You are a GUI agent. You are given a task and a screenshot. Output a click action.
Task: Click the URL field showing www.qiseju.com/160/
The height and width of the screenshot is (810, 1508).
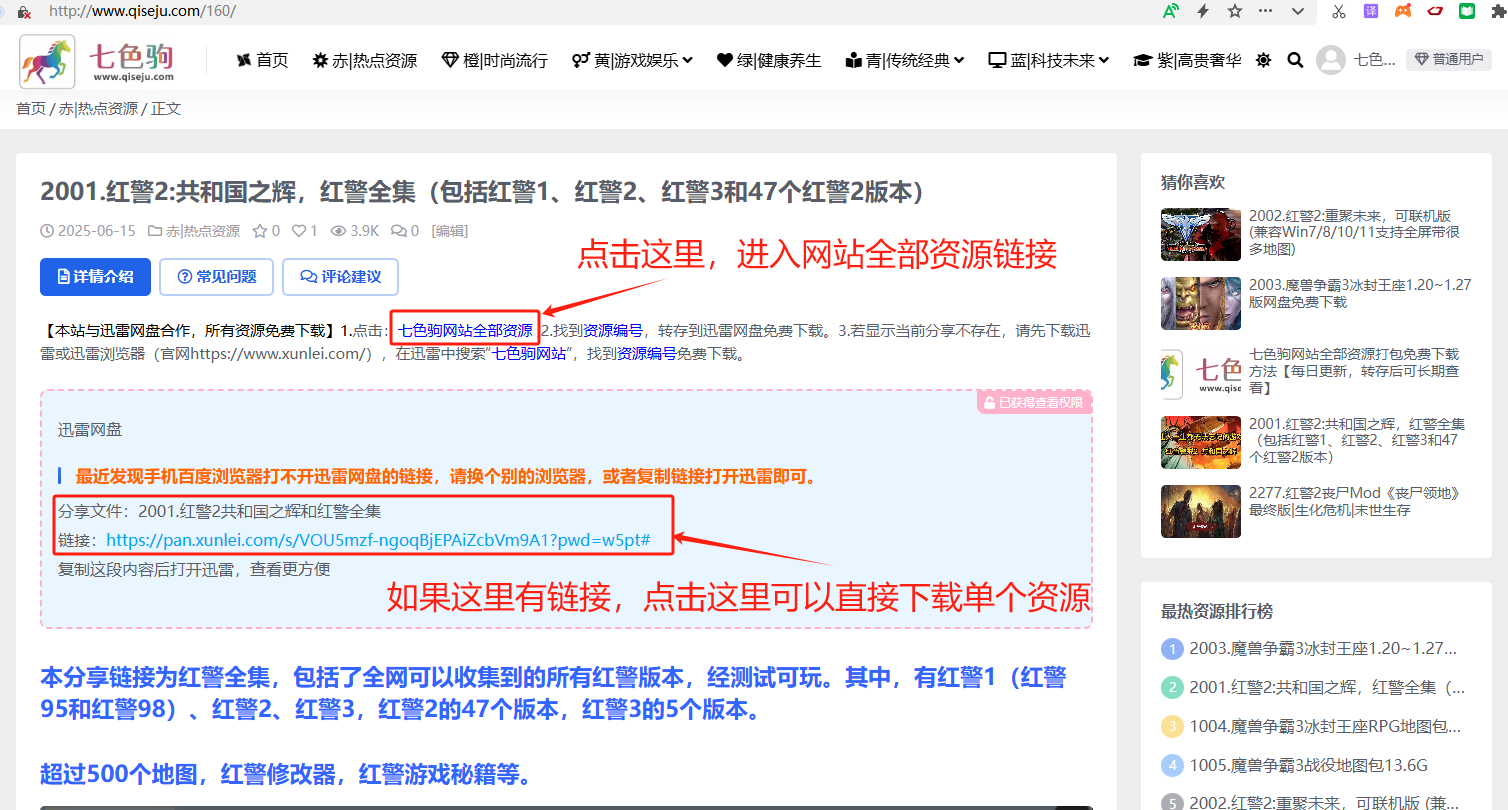pos(142,12)
